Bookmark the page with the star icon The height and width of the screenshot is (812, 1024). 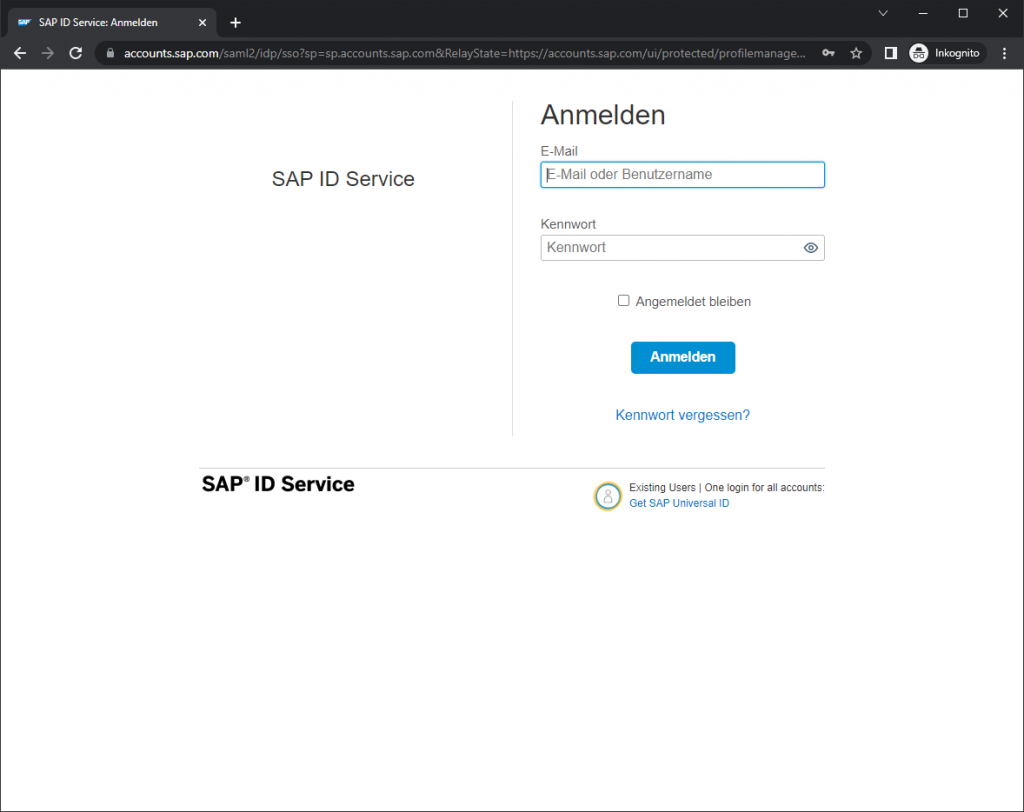(x=856, y=53)
